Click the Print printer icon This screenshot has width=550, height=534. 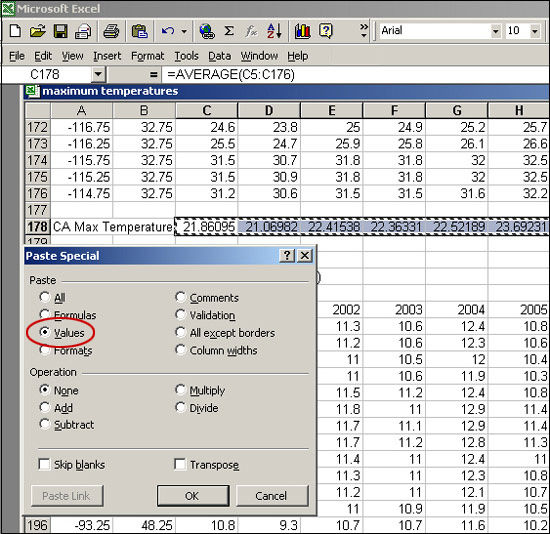(111, 31)
